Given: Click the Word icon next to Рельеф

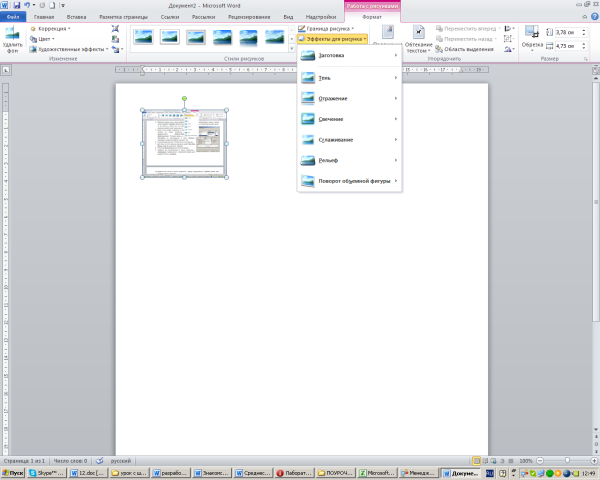Looking at the screenshot, I should click(x=309, y=160).
